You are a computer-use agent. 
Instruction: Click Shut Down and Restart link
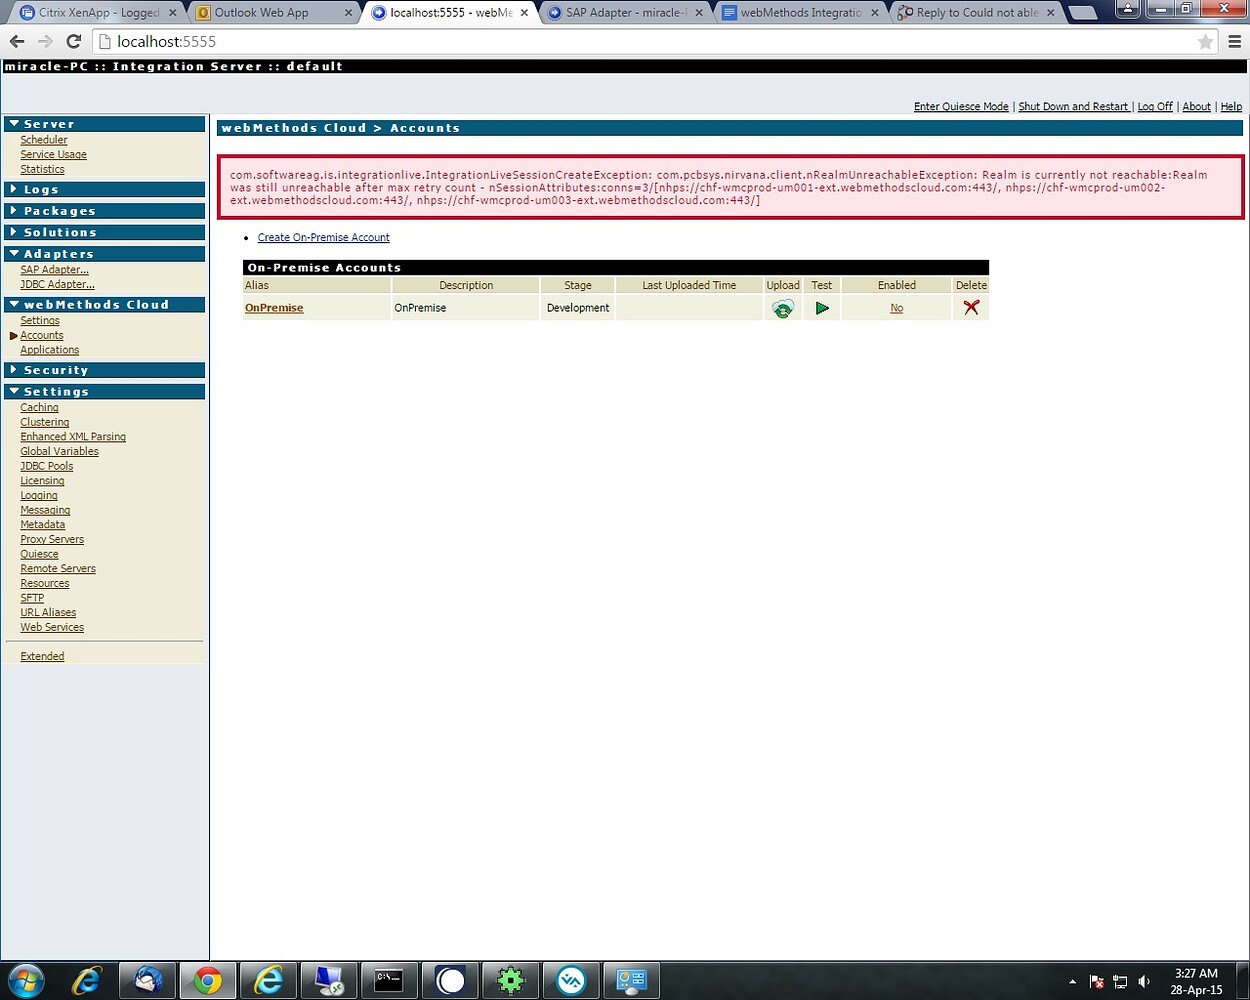coord(1073,107)
